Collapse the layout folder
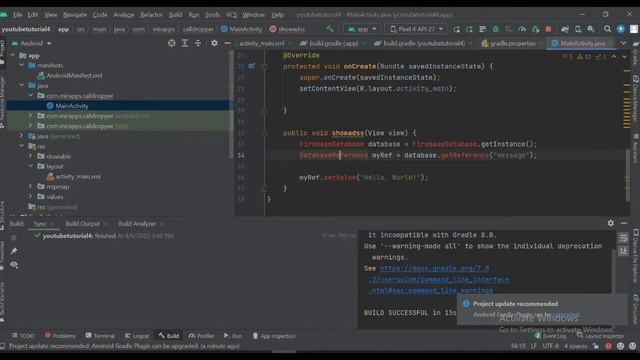 pos(31,166)
